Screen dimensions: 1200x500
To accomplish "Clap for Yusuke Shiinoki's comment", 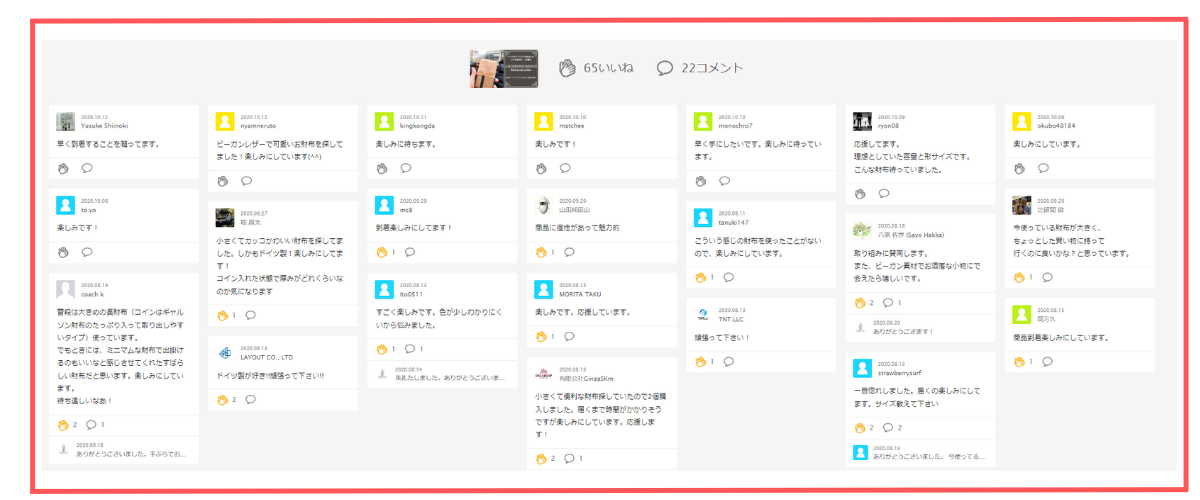I will (63, 168).
